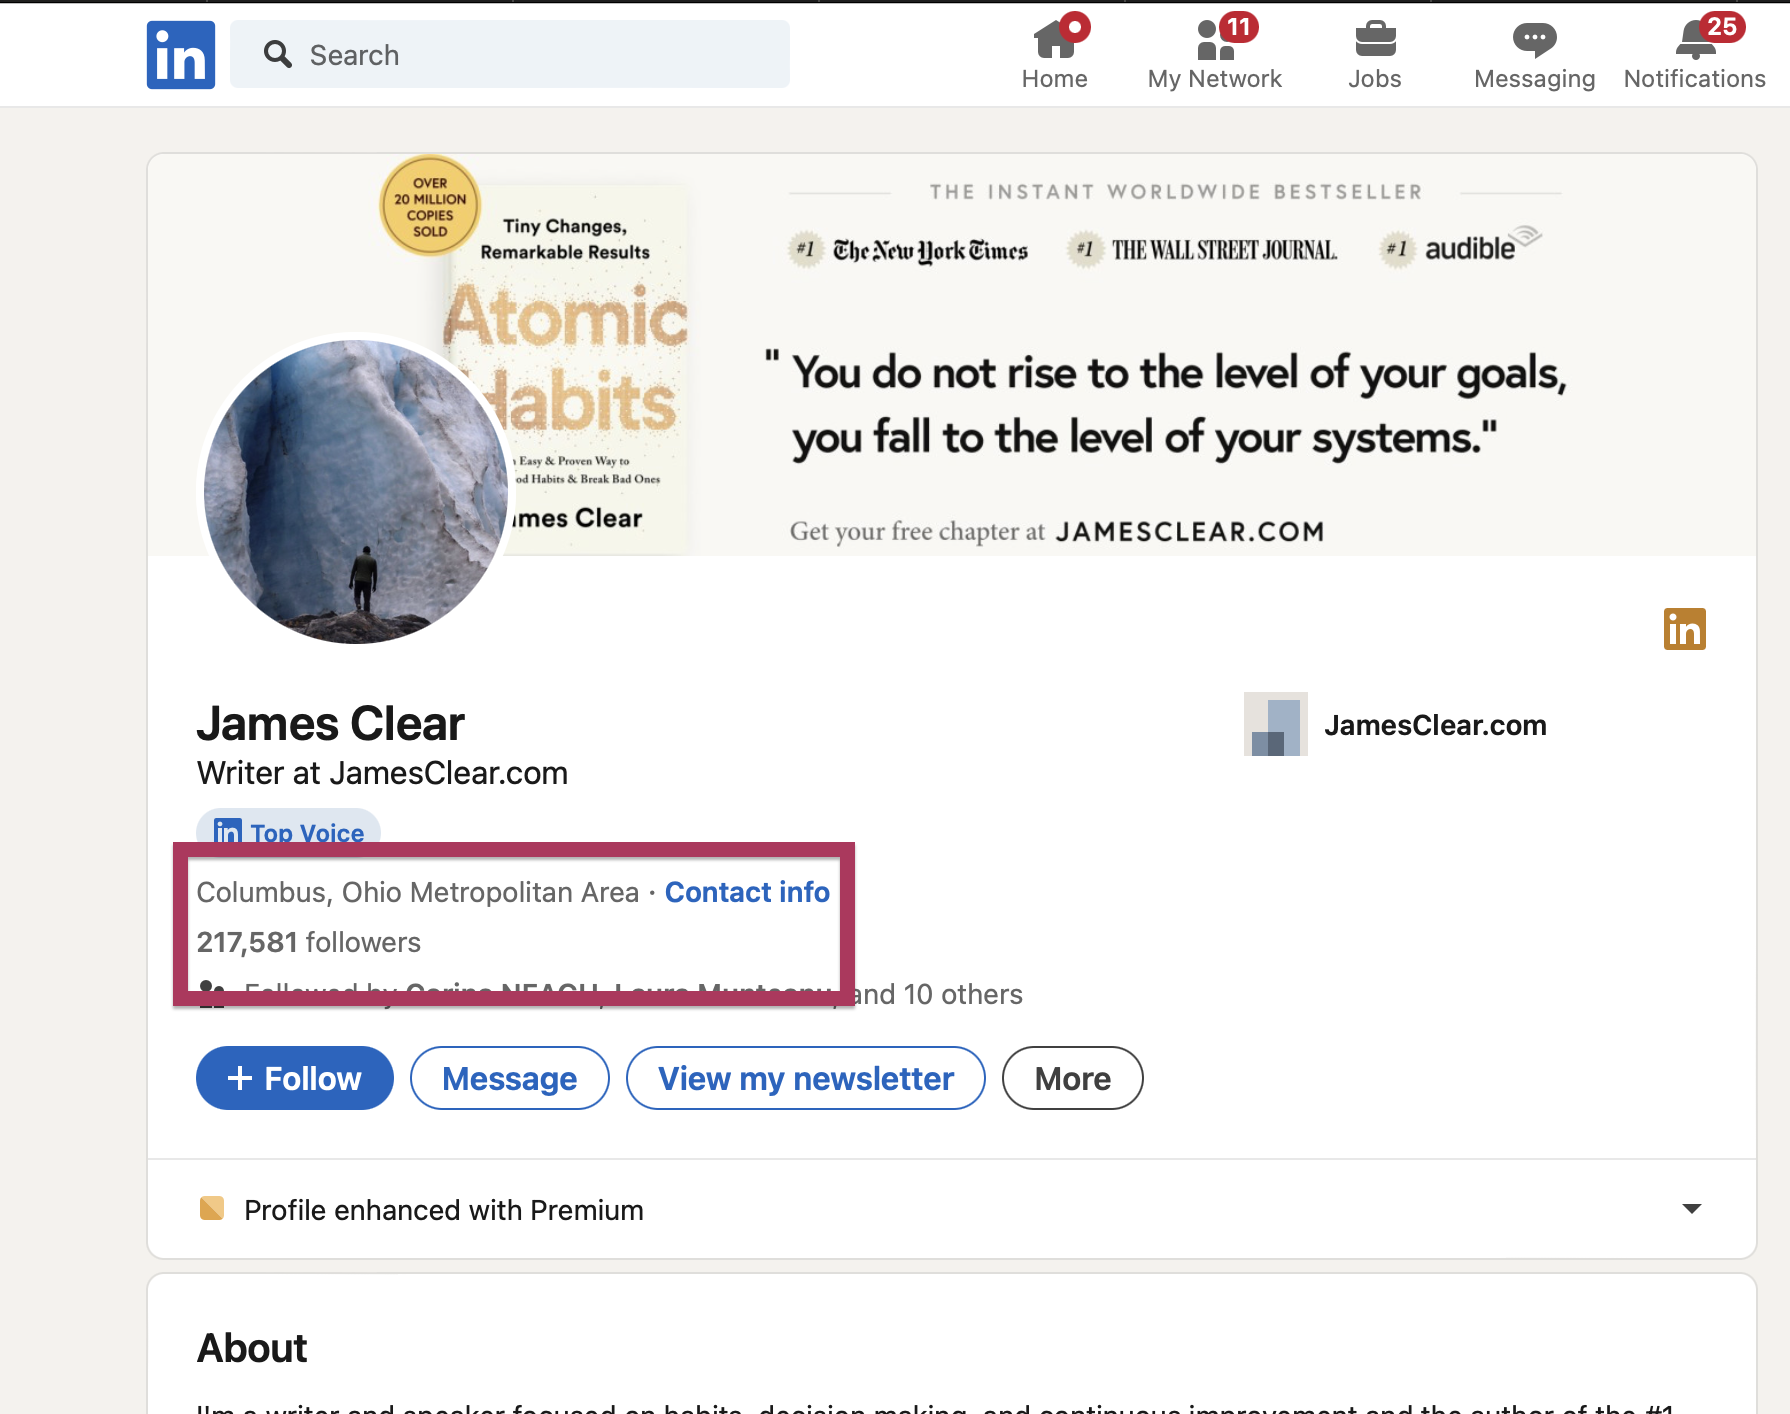Click the James Clear name heading

point(331,723)
